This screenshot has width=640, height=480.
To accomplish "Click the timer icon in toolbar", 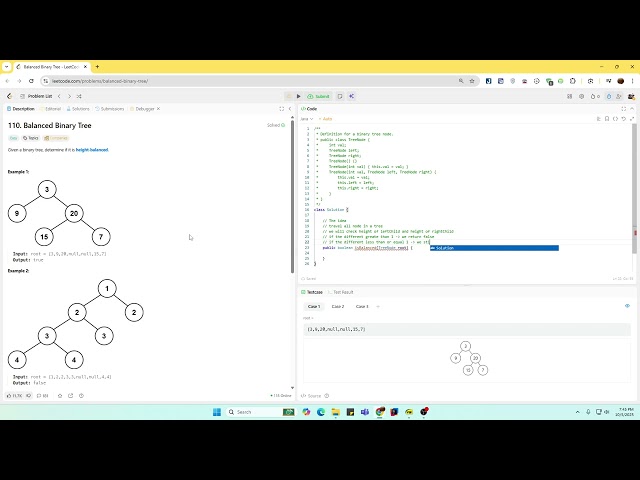I will coord(609,96).
